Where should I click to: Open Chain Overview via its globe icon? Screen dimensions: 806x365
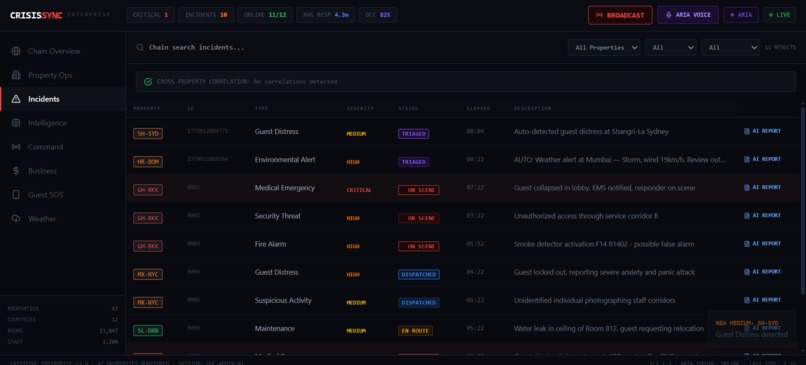coord(16,51)
